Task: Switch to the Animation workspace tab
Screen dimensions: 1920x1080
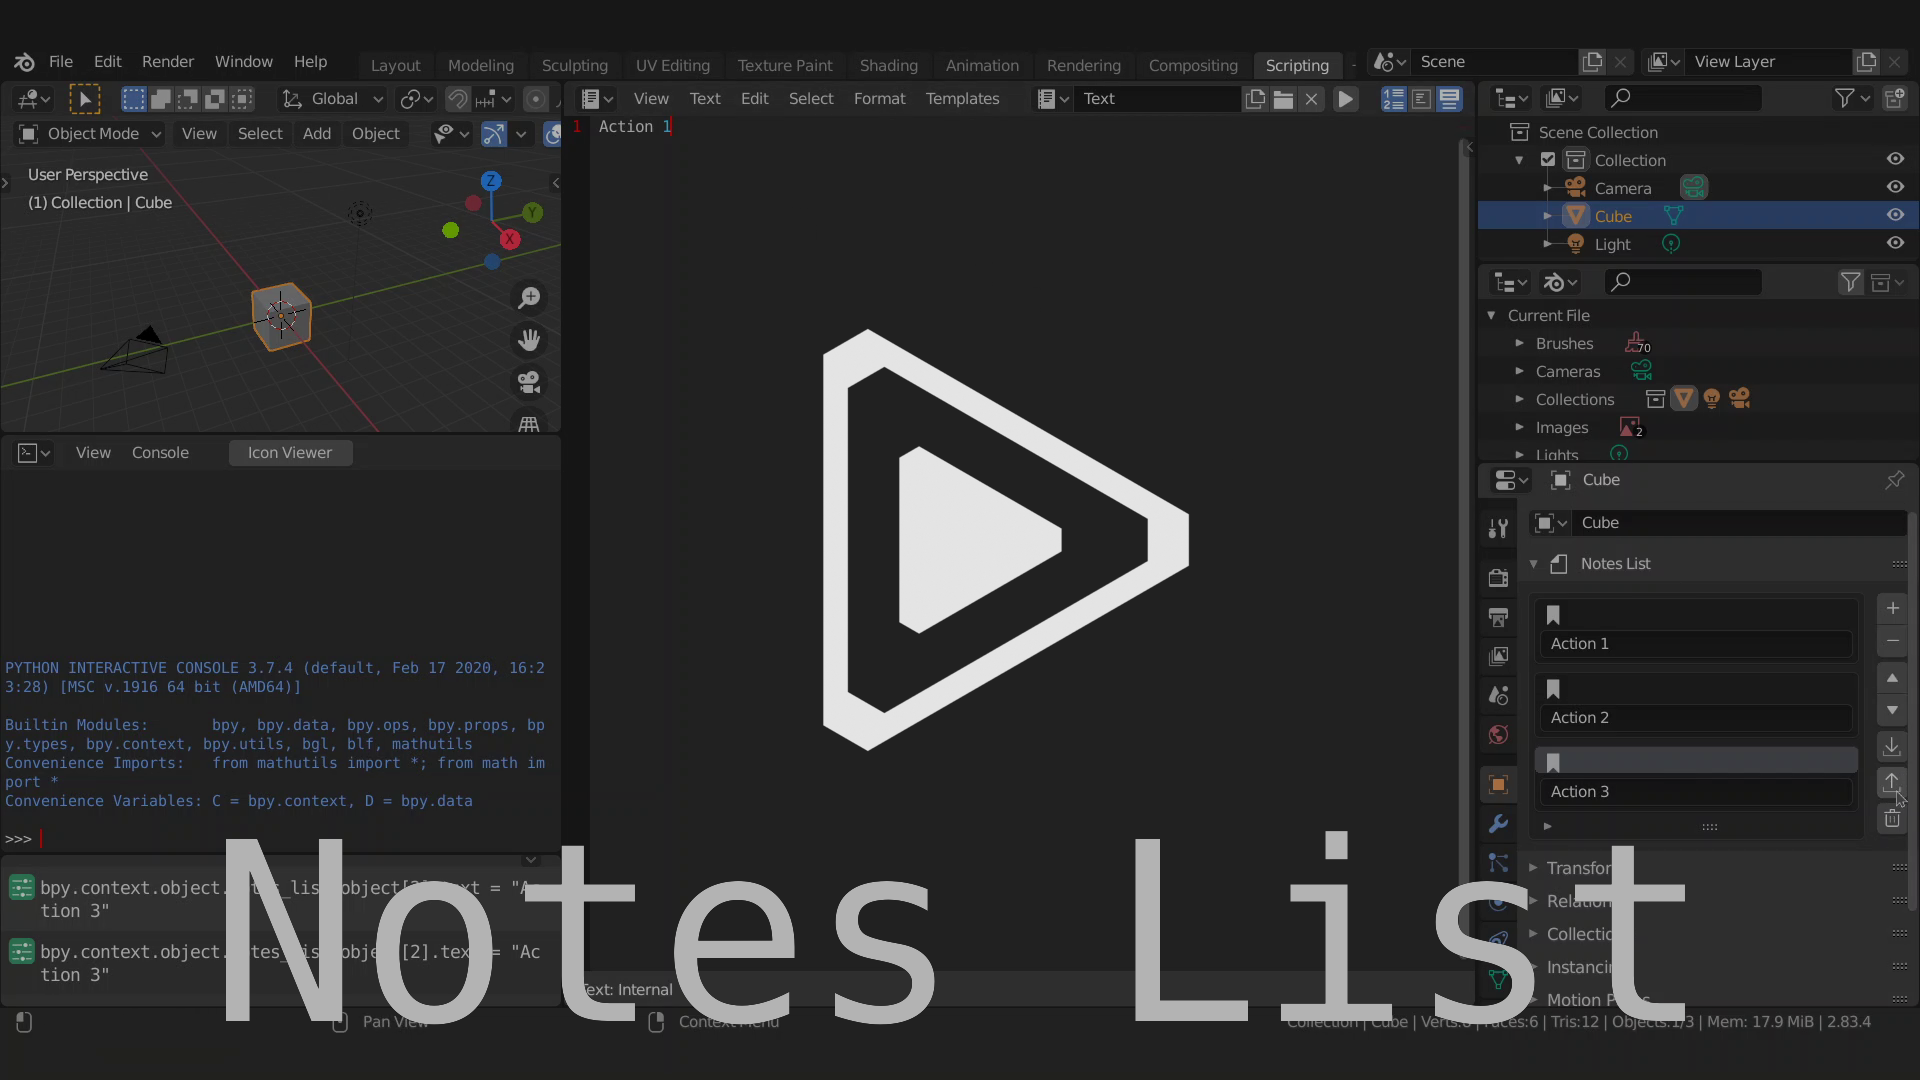Action: click(x=981, y=65)
